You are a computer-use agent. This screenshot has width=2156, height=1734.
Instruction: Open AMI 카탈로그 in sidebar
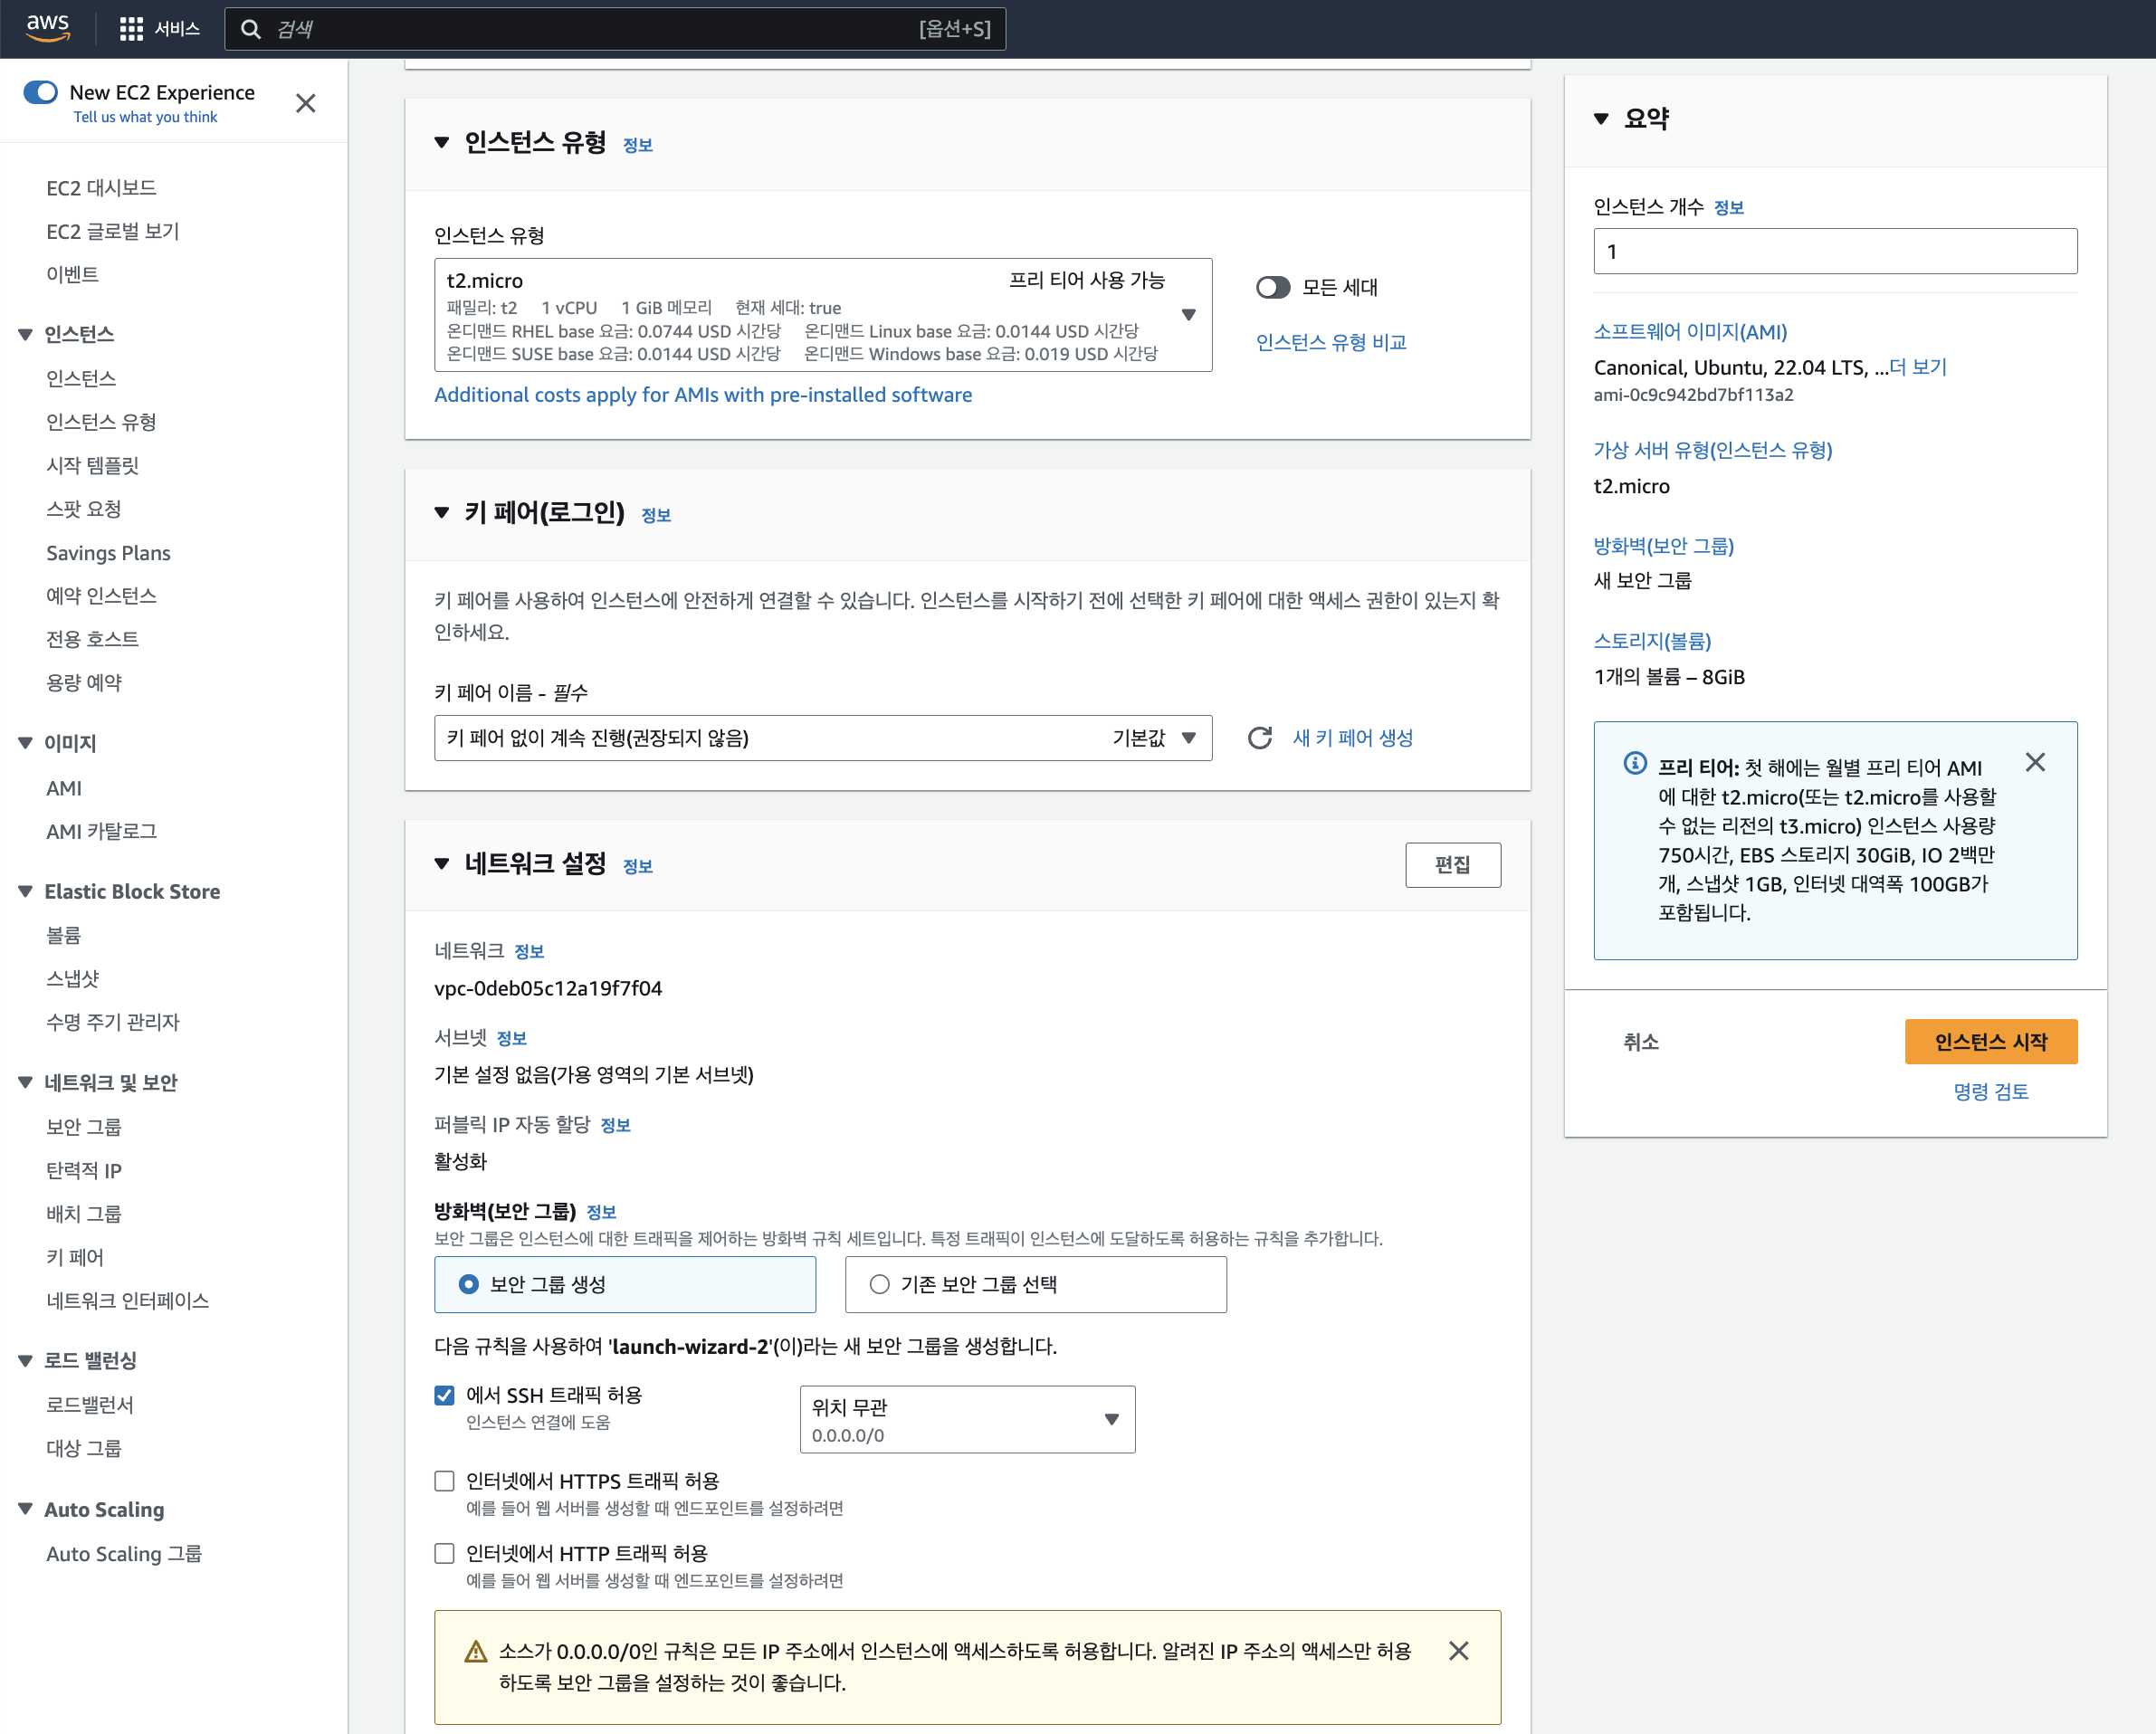tap(101, 831)
